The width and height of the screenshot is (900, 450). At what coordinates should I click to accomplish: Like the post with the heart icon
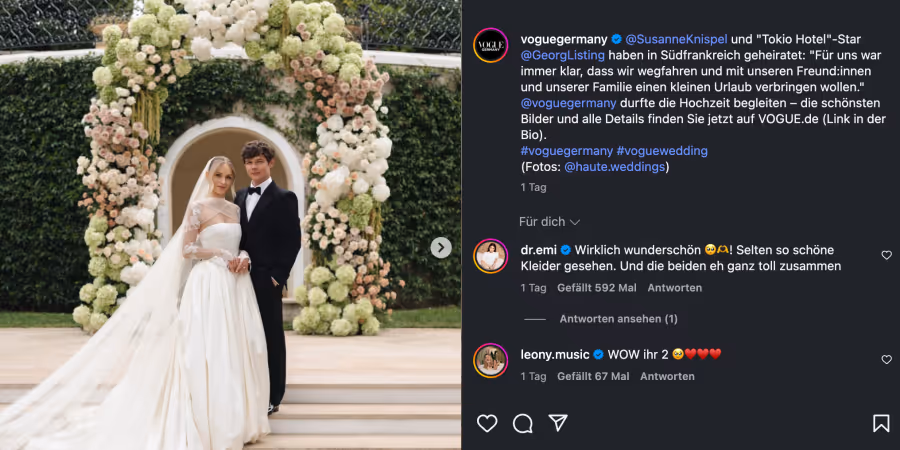[487, 423]
